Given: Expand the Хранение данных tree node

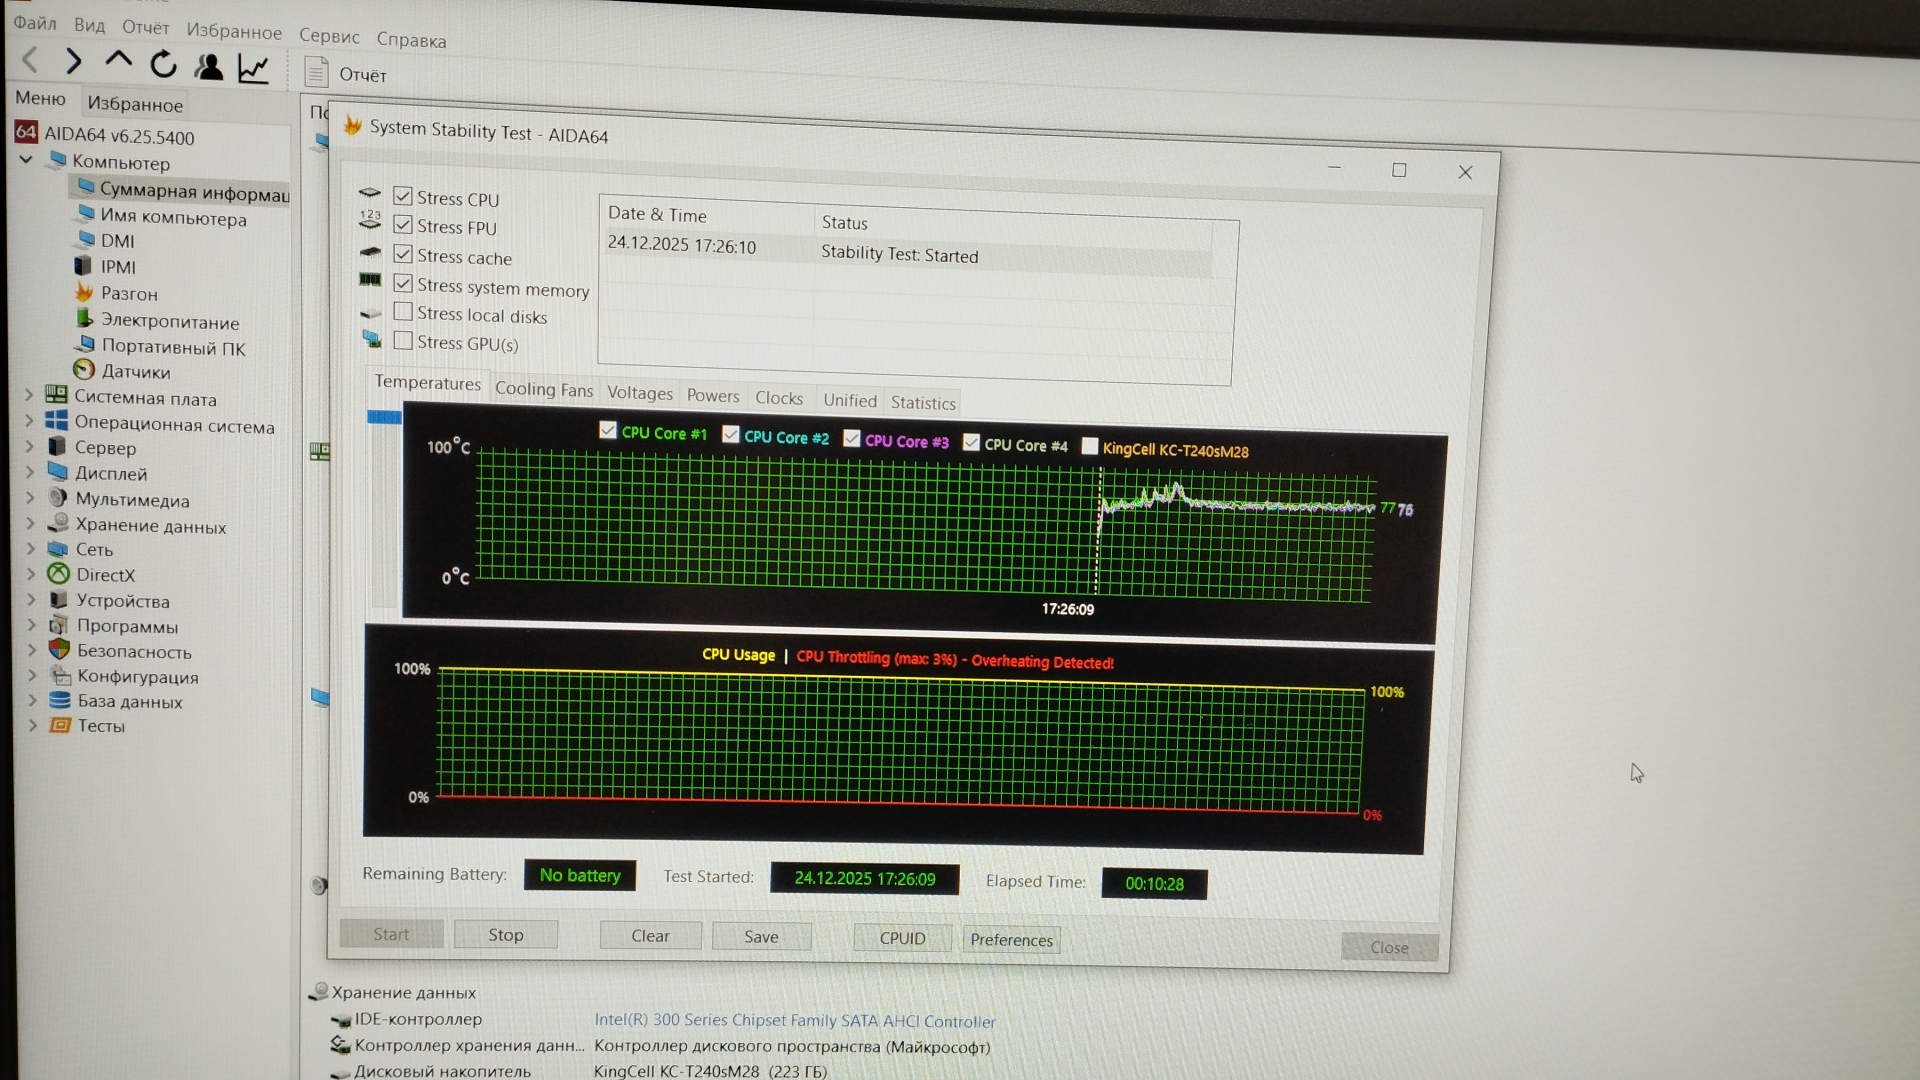Looking at the screenshot, I should point(30,524).
